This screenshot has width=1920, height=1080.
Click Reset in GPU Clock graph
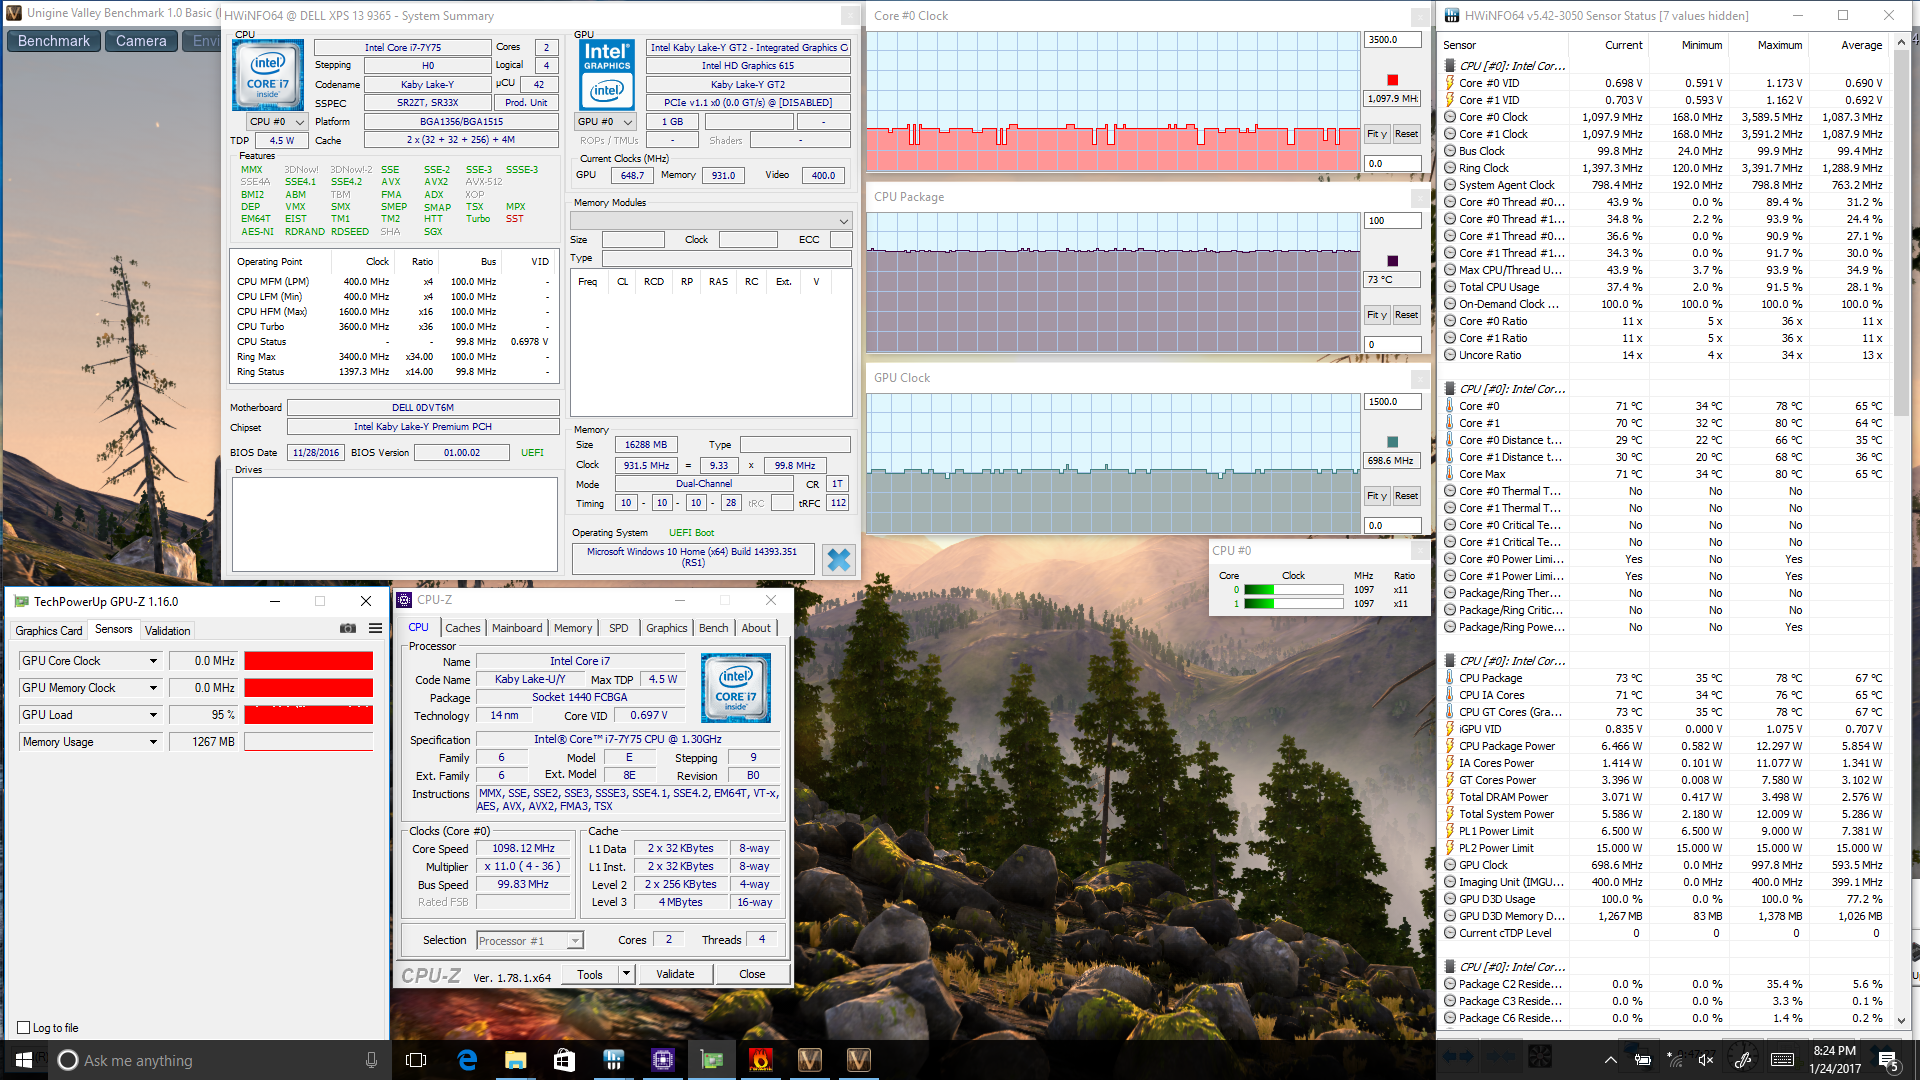(x=1406, y=496)
